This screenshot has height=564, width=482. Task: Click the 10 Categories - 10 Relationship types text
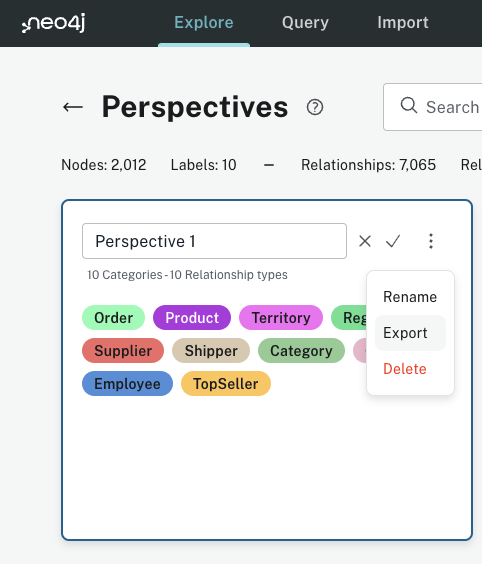pyautogui.click(x=187, y=275)
